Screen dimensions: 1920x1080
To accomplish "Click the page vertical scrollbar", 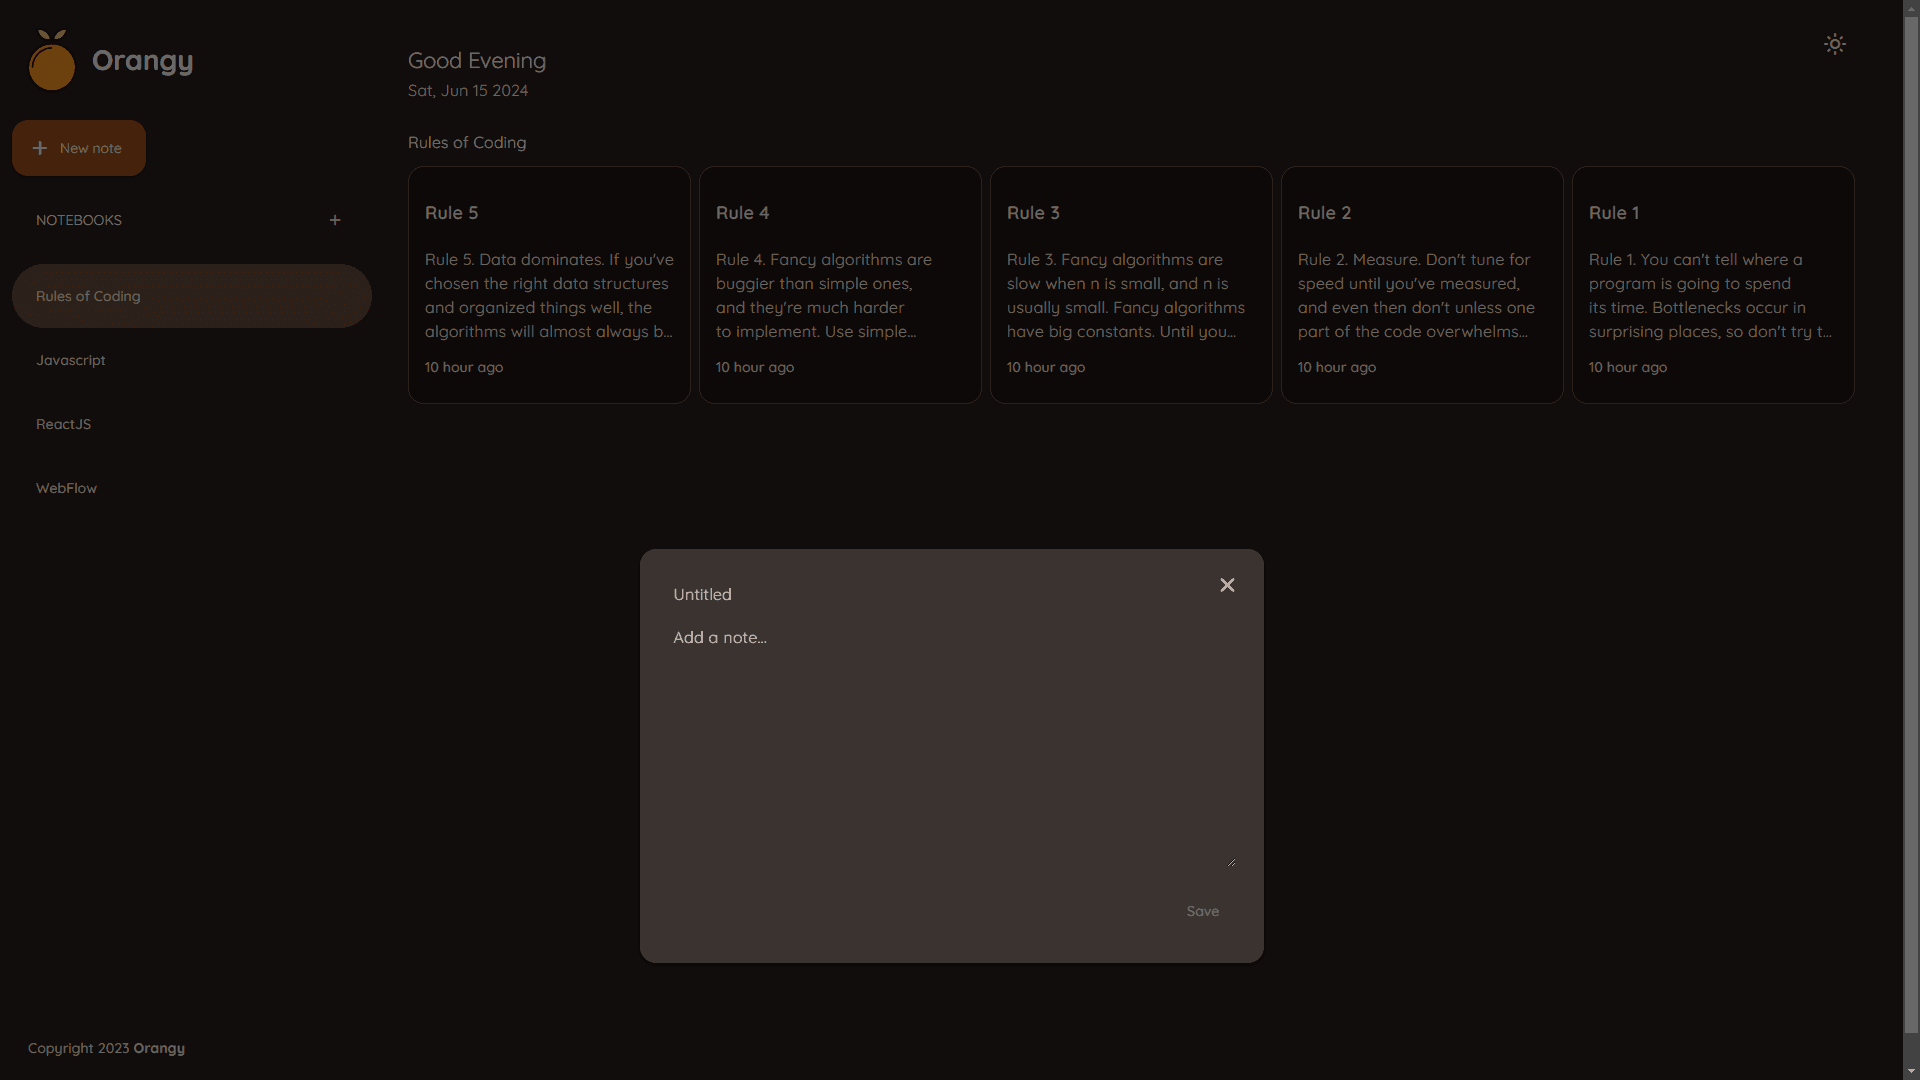I will click(x=1911, y=520).
